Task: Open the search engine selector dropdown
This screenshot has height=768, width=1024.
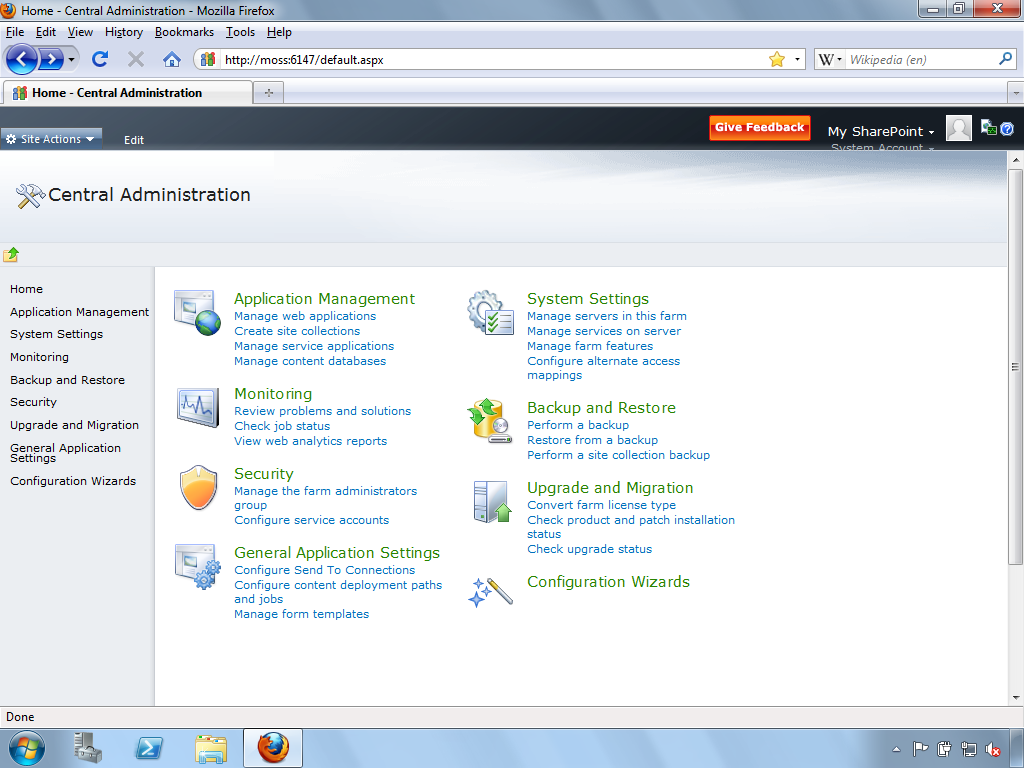Action: tap(830, 60)
